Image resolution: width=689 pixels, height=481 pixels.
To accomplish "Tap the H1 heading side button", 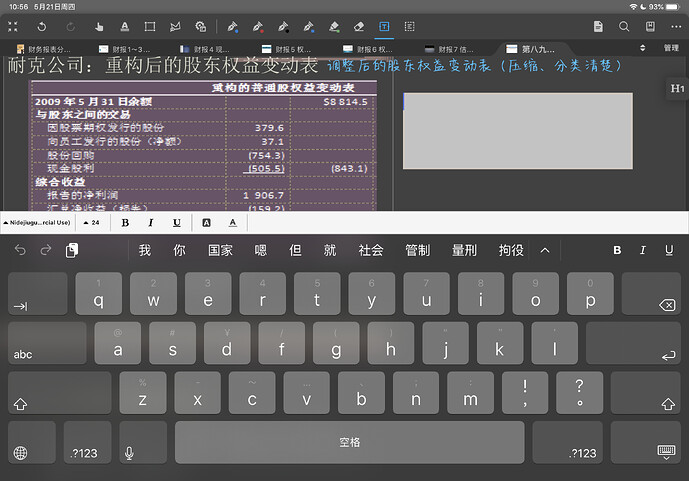I will [x=677, y=88].
